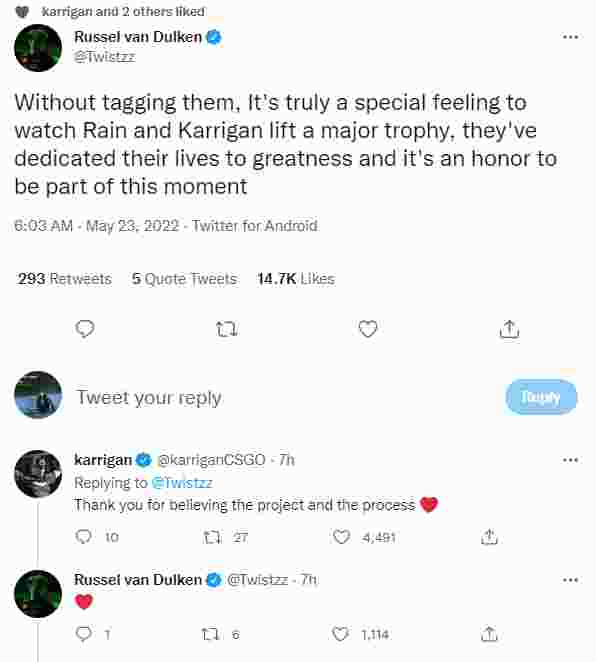Retweet the main tweet by Russel van Dulken
Screen dimensions: 596x662
(227, 329)
